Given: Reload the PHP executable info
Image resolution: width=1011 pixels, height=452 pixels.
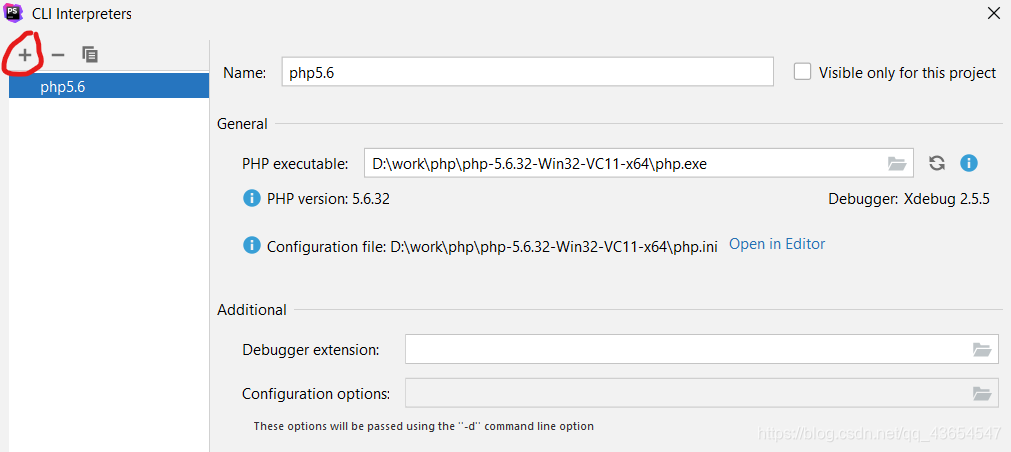Looking at the screenshot, I should click(x=937, y=163).
